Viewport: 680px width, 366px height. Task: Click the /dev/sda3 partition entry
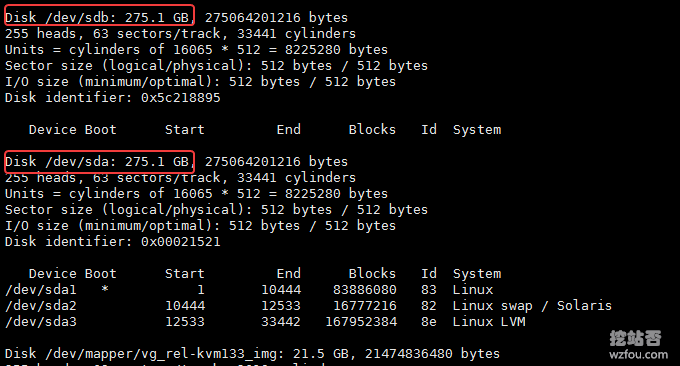click(x=41, y=321)
